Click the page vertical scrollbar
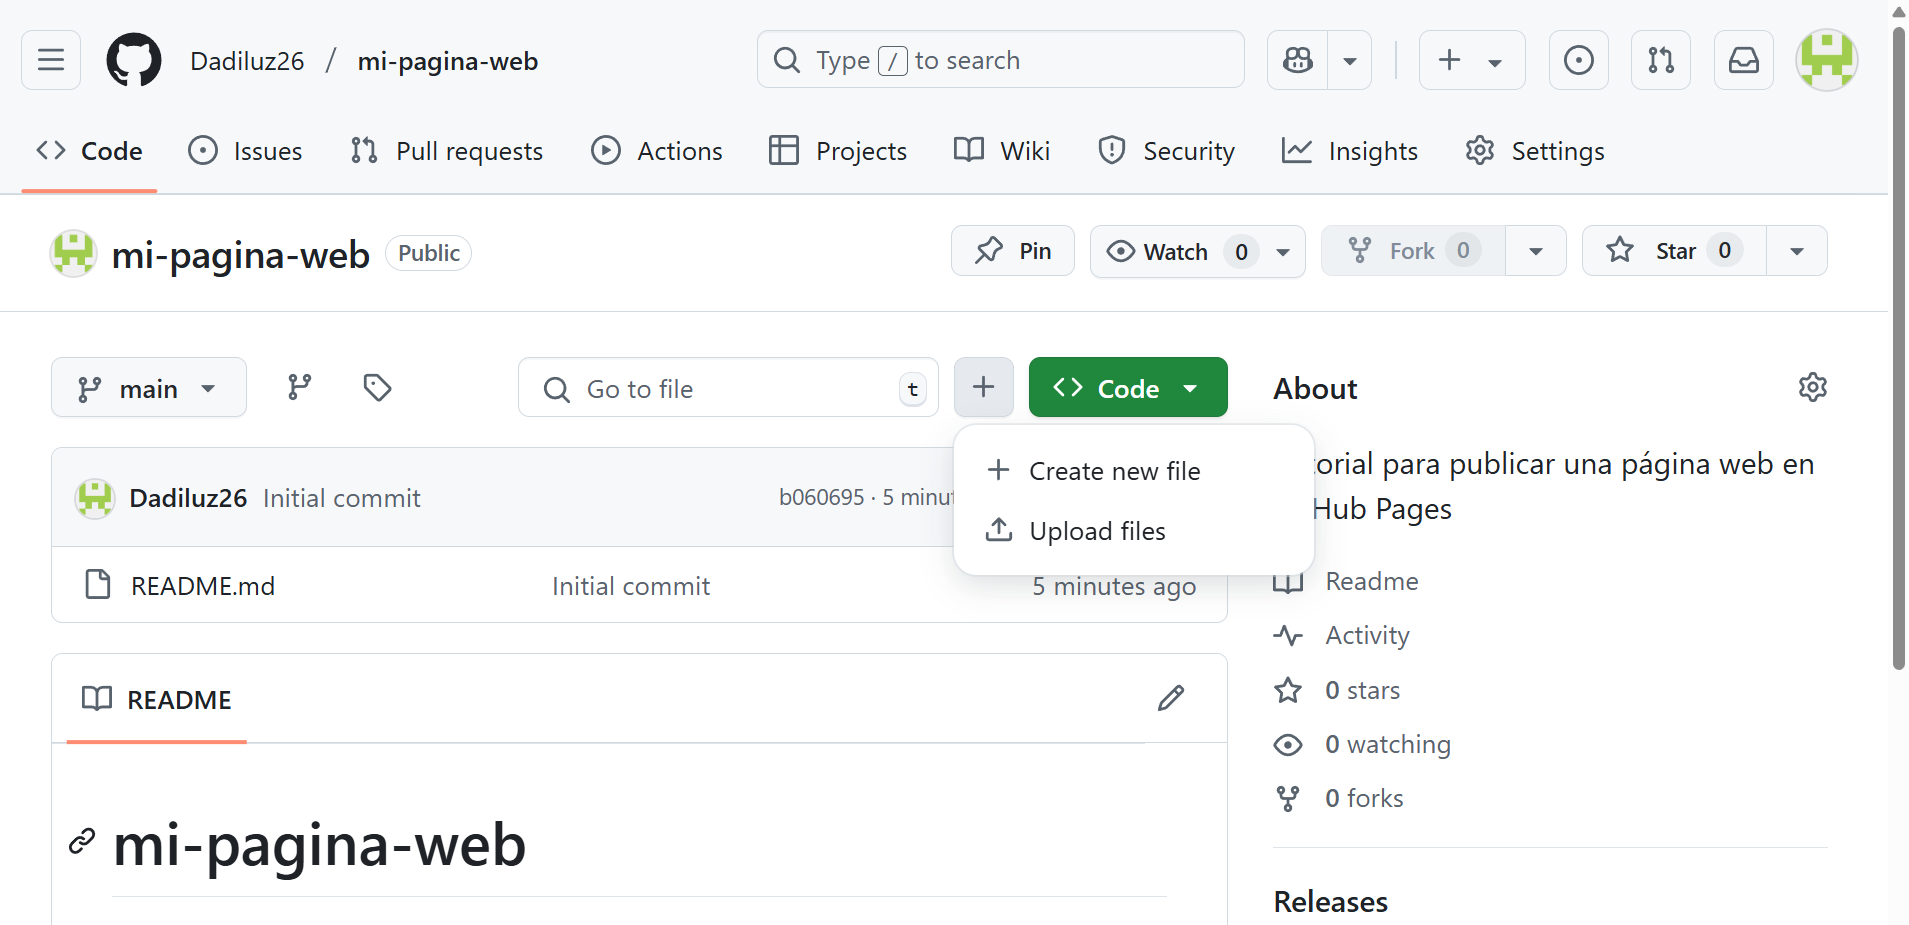 point(1899,350)
